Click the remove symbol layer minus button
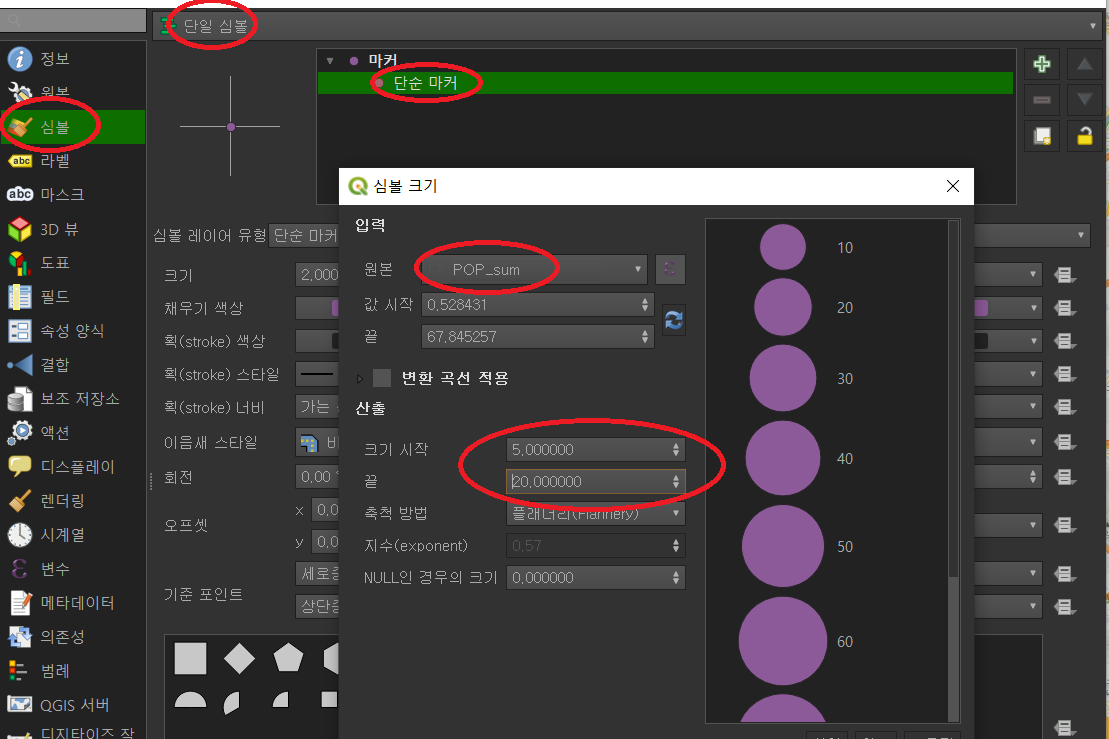Image resolution: width=1109 pixels, height=739 pixels. tap(1042, 100)
